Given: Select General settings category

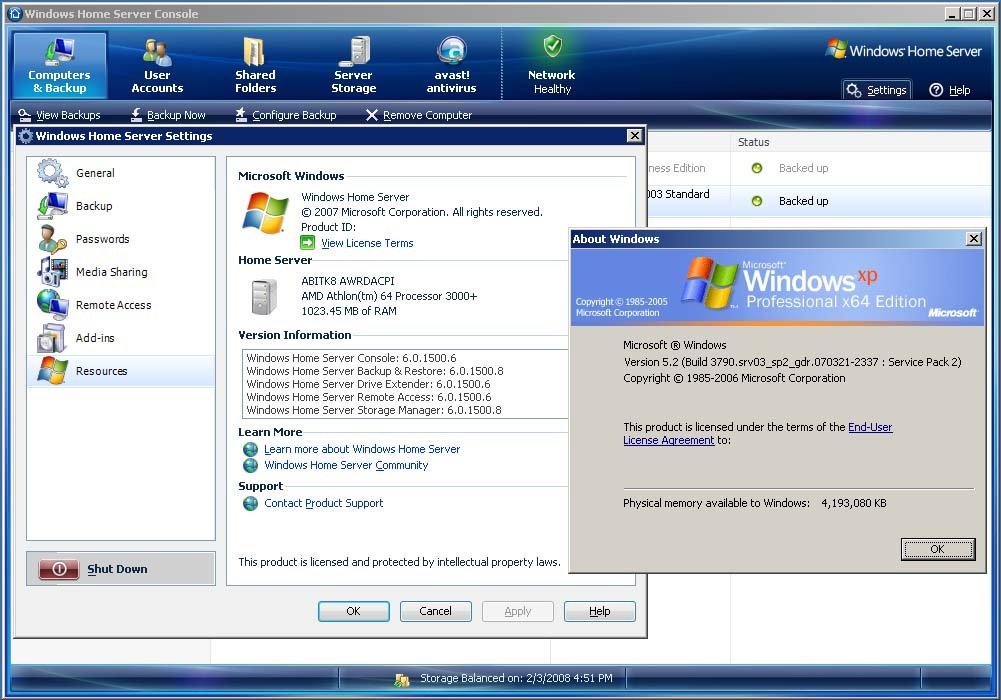Looking at the screenshot, I should click(x=121, y=173).
